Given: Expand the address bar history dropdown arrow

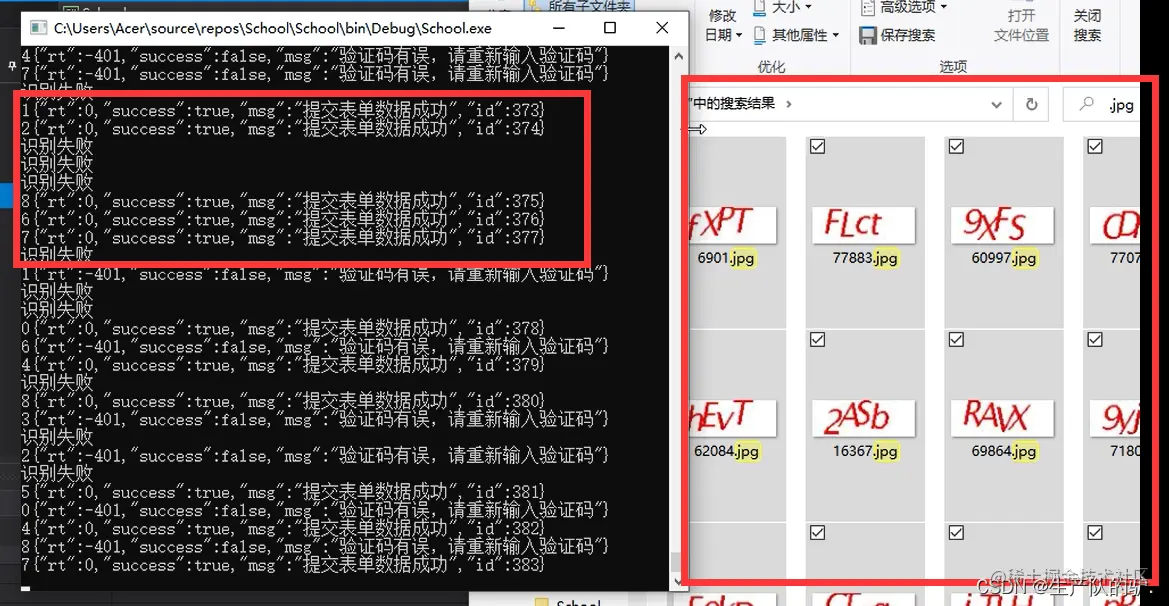Looking at the screenshot, I should [x=996, y=105].
